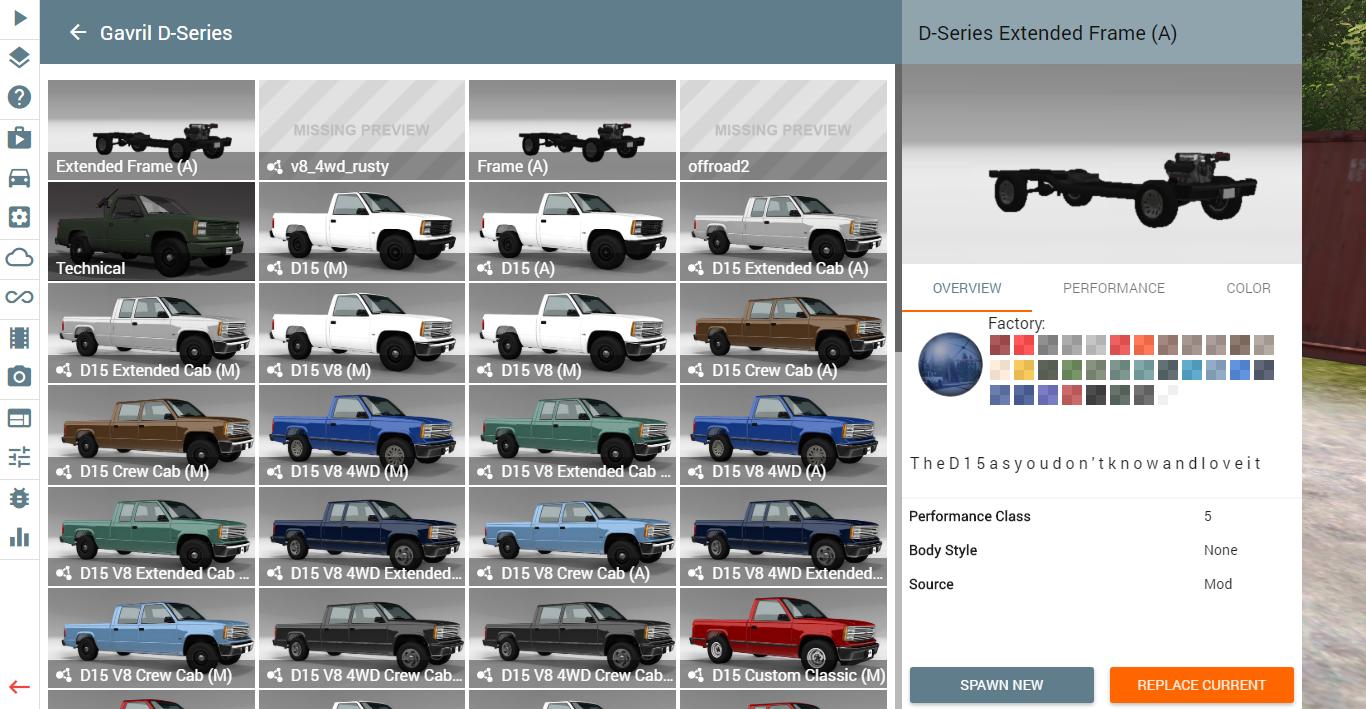Pick the purple factory color swatch
The height and width of the screenshot is (709, 1366).
(x=1048, y=395)
